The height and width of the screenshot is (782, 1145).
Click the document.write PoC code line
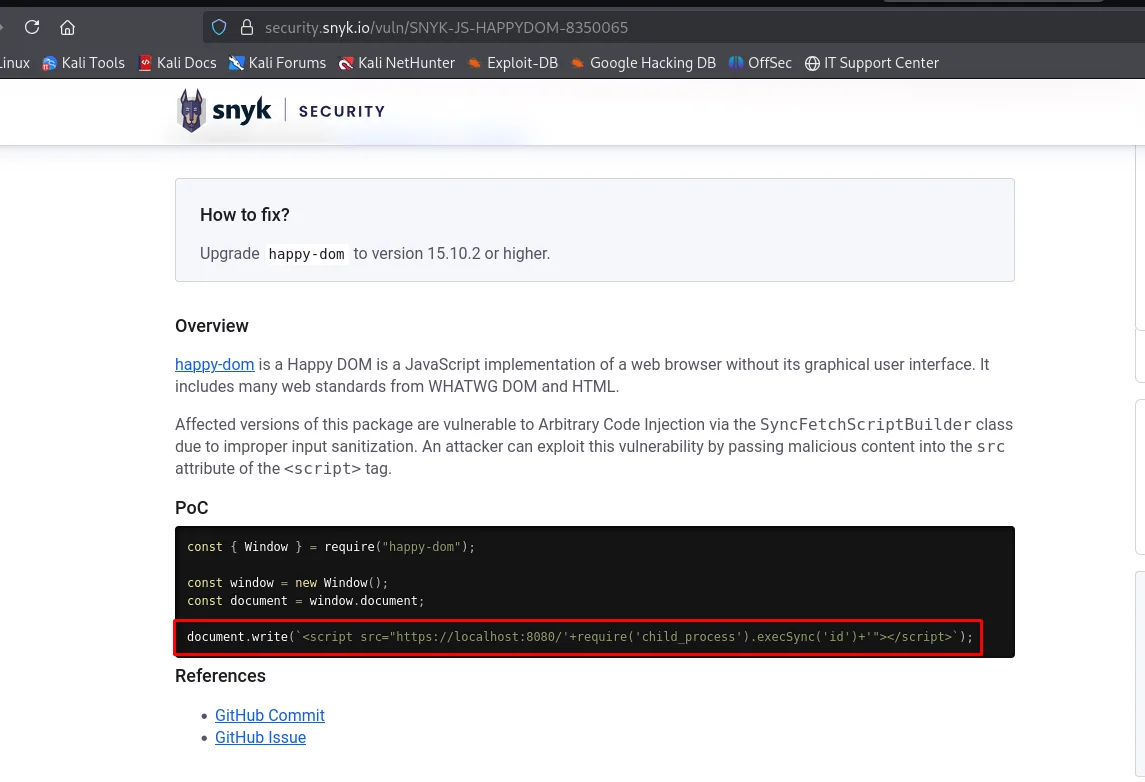click(580, 637)
